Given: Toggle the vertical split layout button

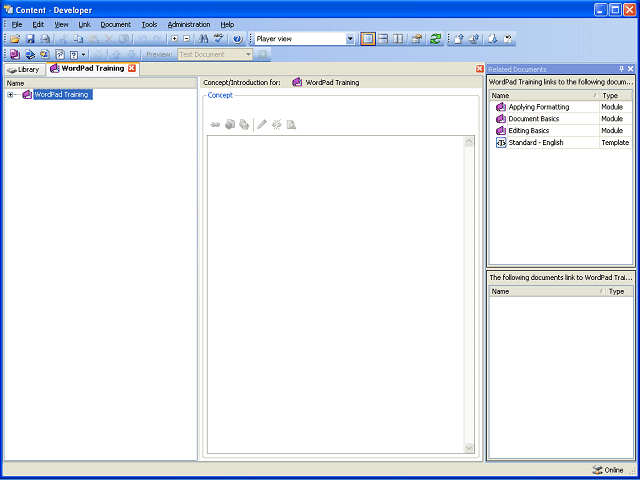Looking at the screenshot, I should (x=398, y=39).
